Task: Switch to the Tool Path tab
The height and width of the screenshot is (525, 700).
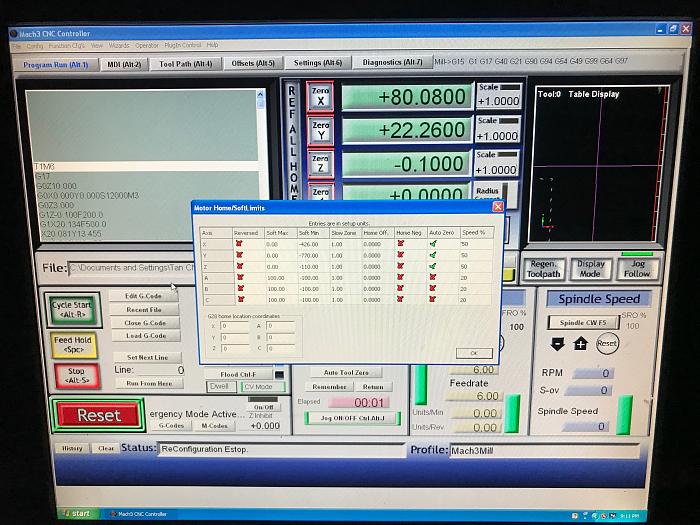Action: pyautogui.click(x=186, y=64)
